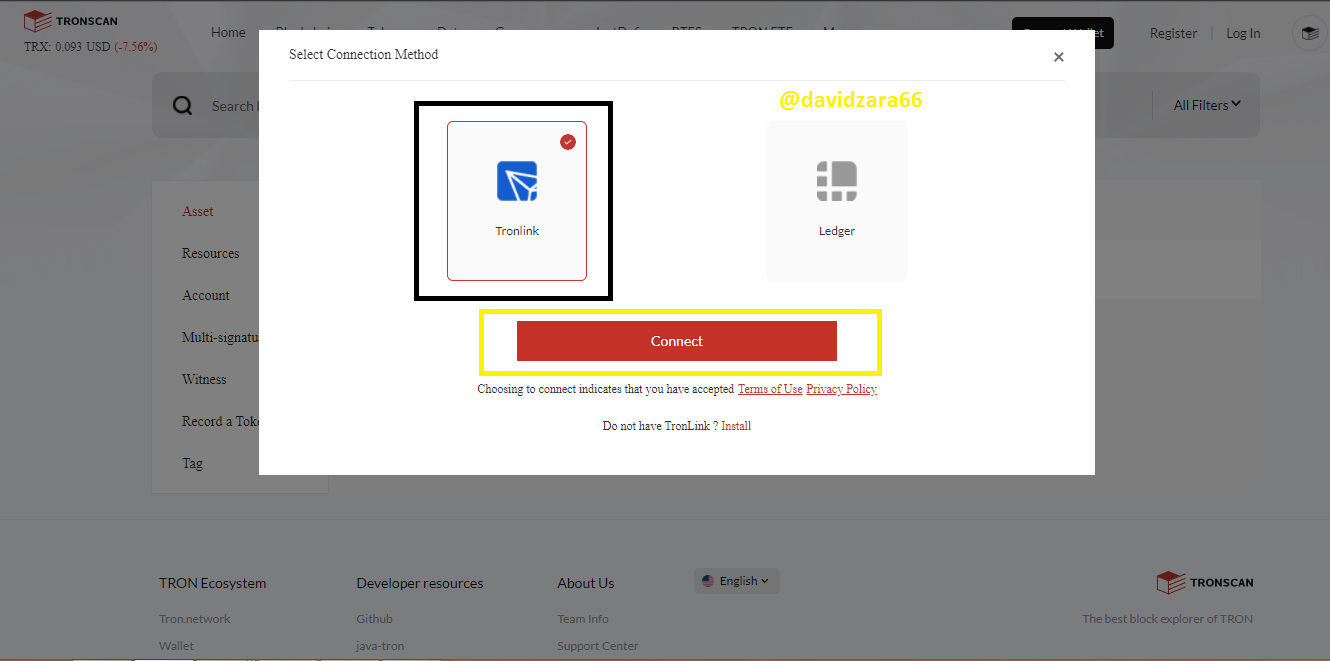
Task: Open the All Filters dropdown
Action: tap(1207, 105)
